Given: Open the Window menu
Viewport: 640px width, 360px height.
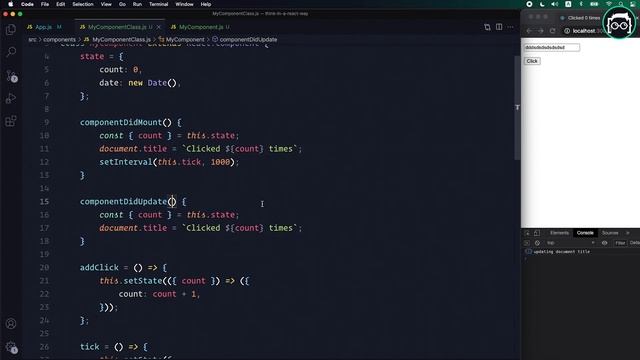Looking at the screenshot, I should pyautogui.click(x=184, y=4).
